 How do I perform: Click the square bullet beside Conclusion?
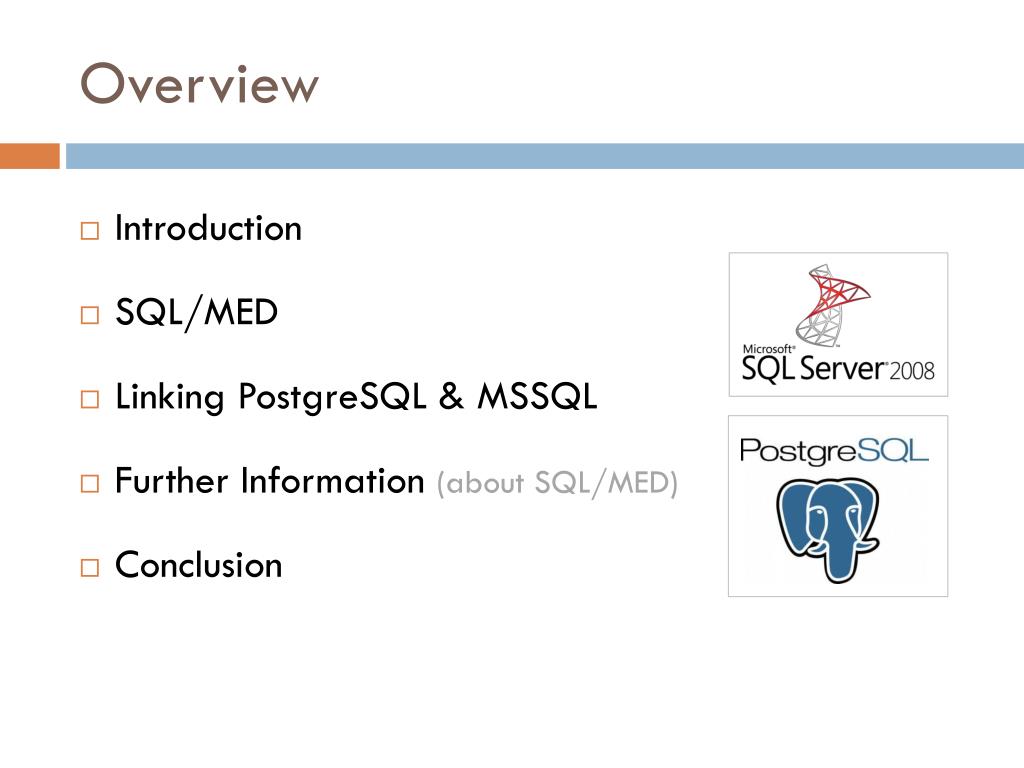coord(89,568)
